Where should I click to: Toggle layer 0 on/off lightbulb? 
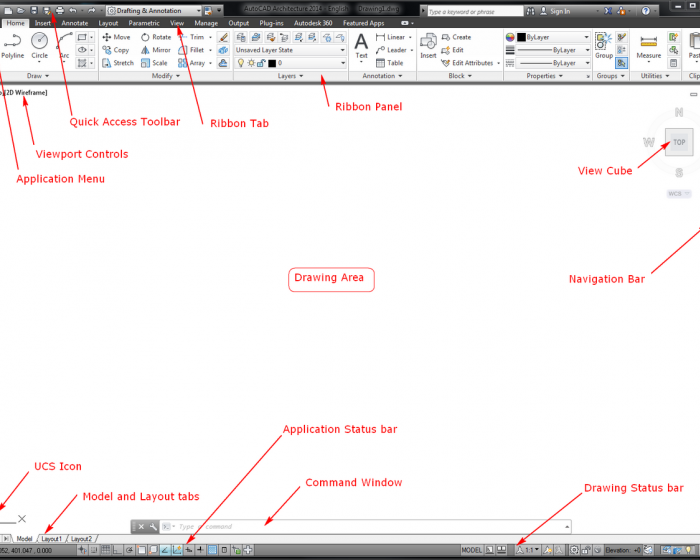(241, 63)
